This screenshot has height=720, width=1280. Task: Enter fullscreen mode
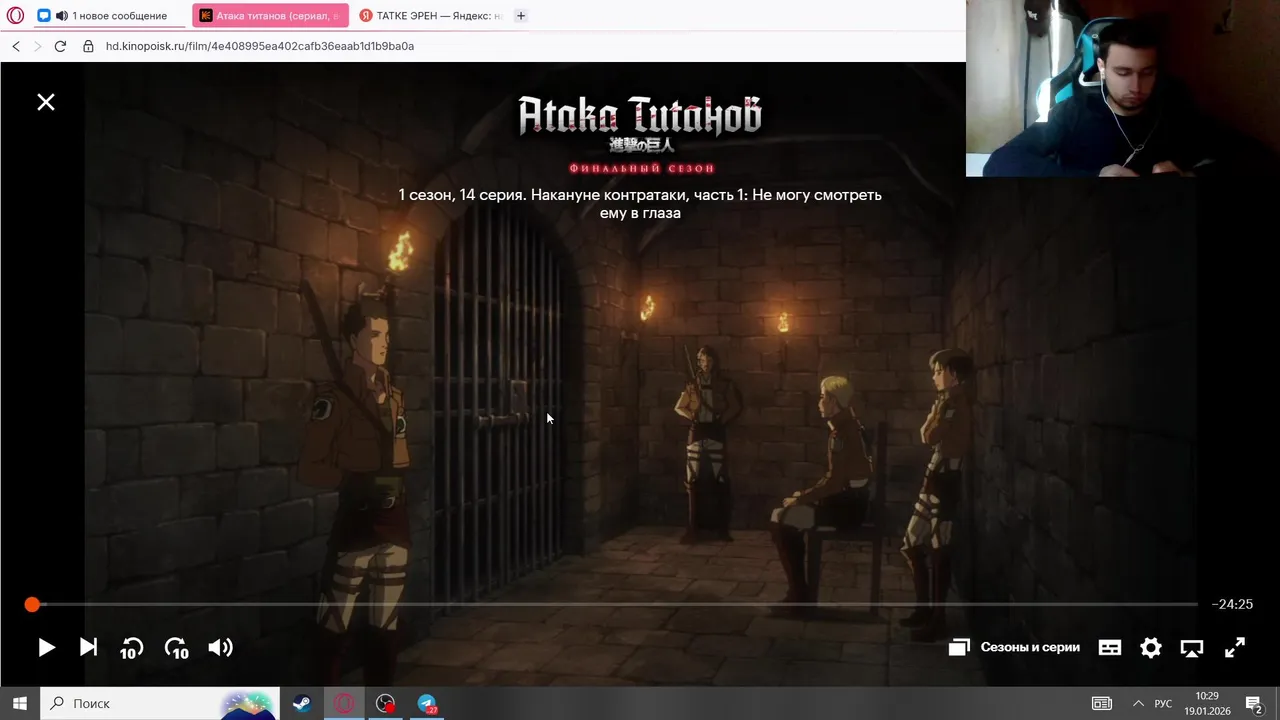click(1235, 648)
